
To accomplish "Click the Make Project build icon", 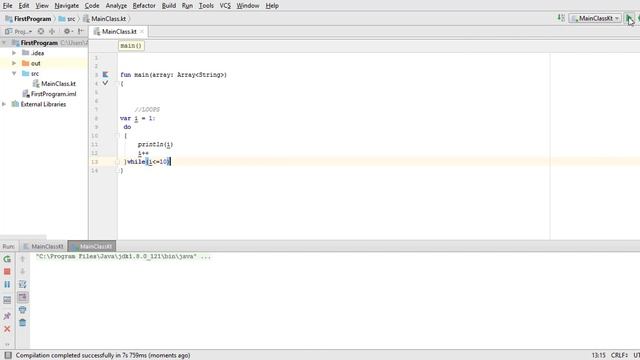I will point(561,18).
